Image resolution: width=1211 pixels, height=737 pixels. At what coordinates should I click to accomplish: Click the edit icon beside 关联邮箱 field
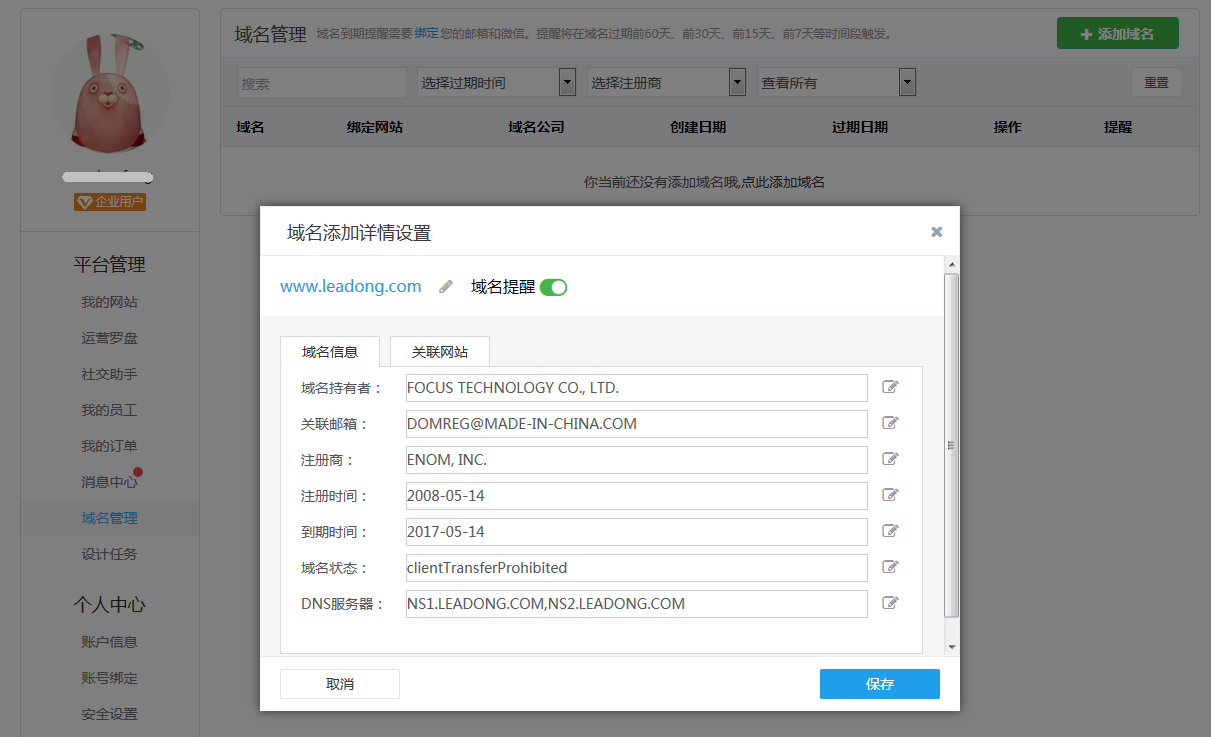pos(890,423)
